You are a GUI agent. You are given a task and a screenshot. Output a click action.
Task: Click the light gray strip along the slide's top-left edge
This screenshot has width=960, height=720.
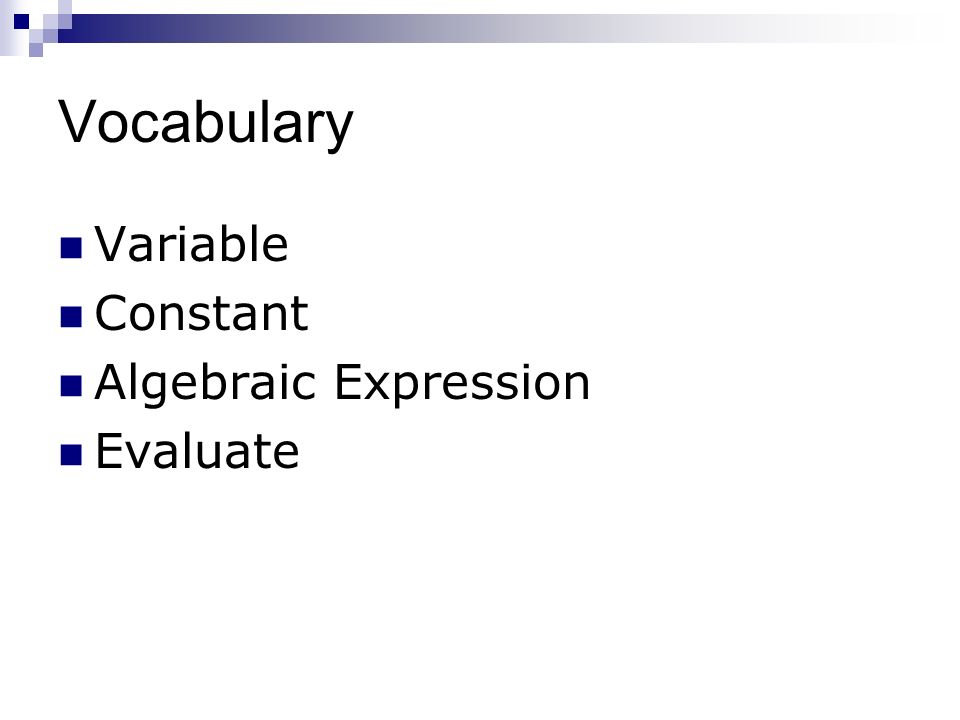6,28
